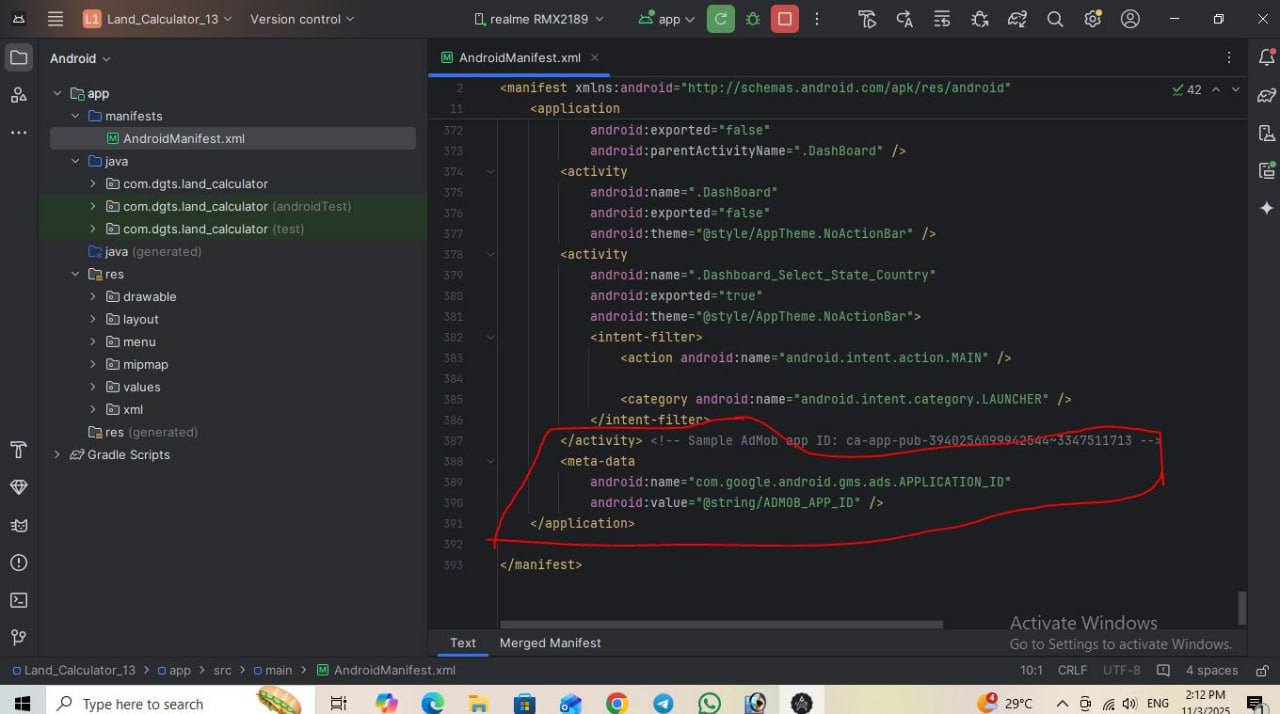Sync project with Gradle files

(x=1017, y=19)
